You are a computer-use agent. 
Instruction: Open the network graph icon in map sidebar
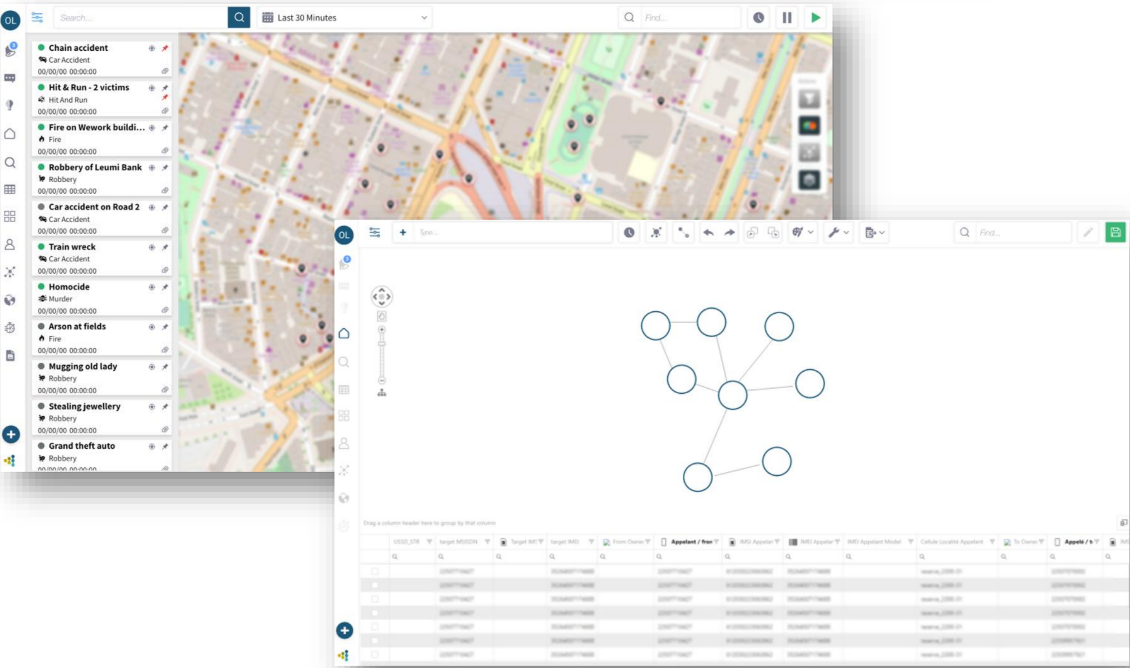tap(10, 272)
